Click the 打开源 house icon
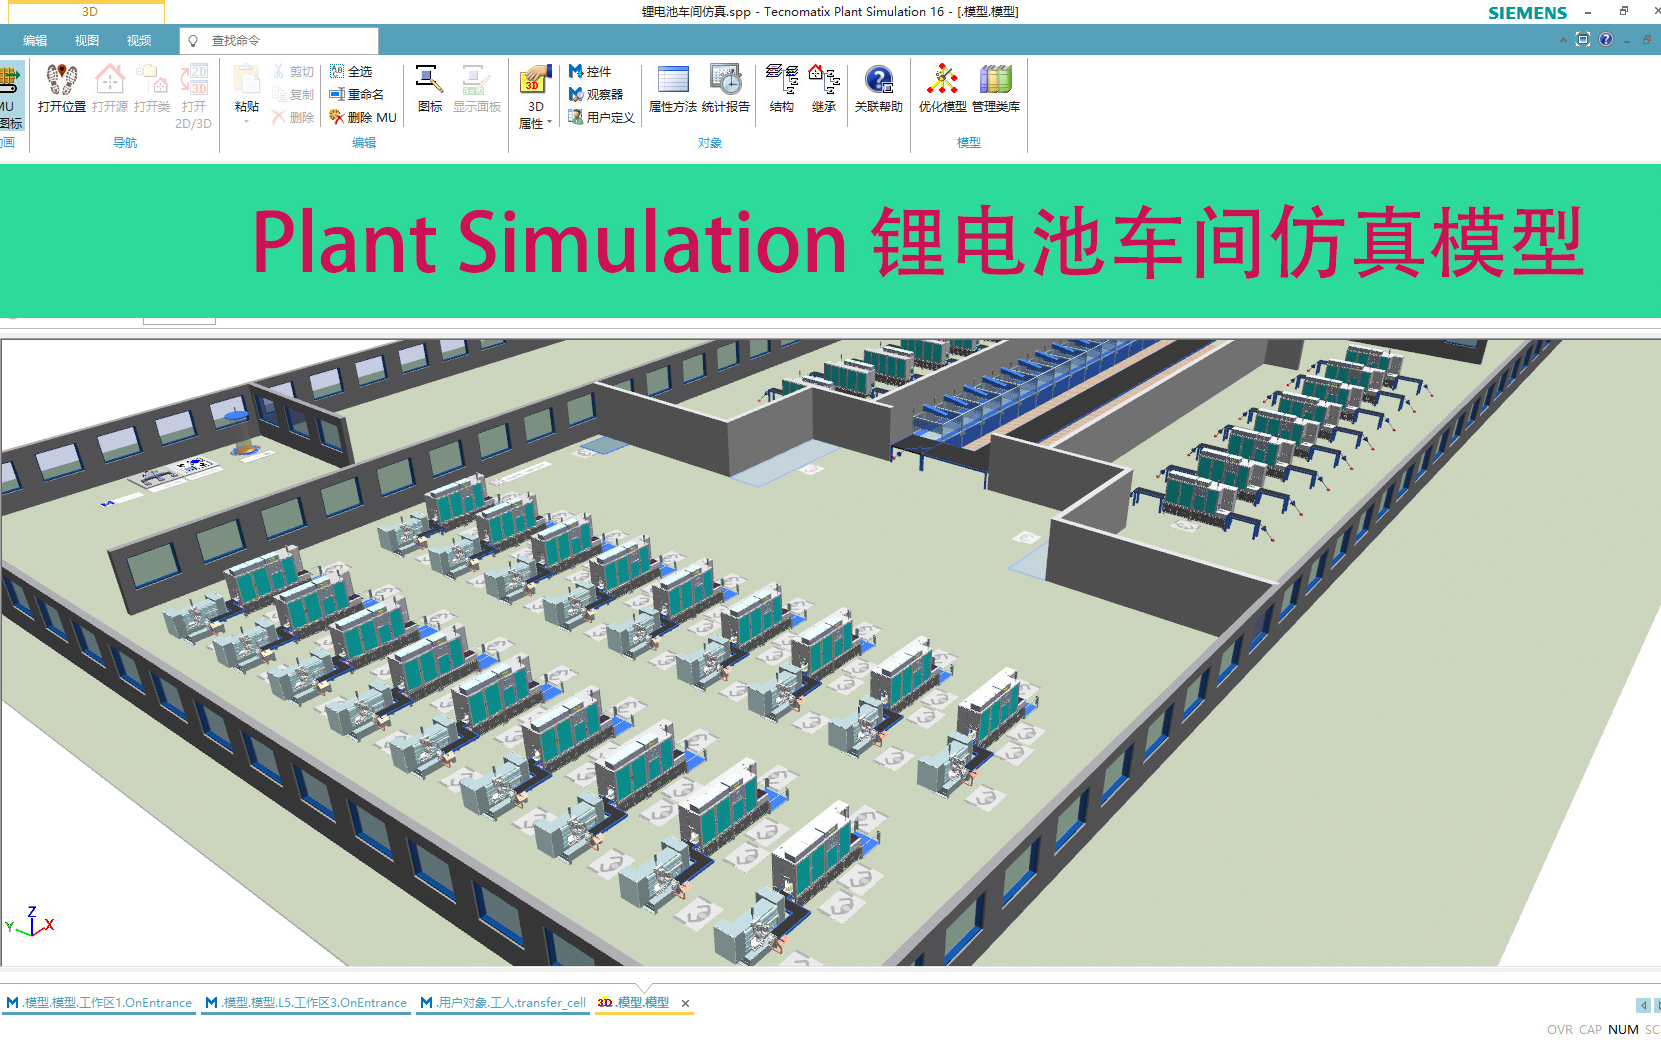 [x=110, y=79]
